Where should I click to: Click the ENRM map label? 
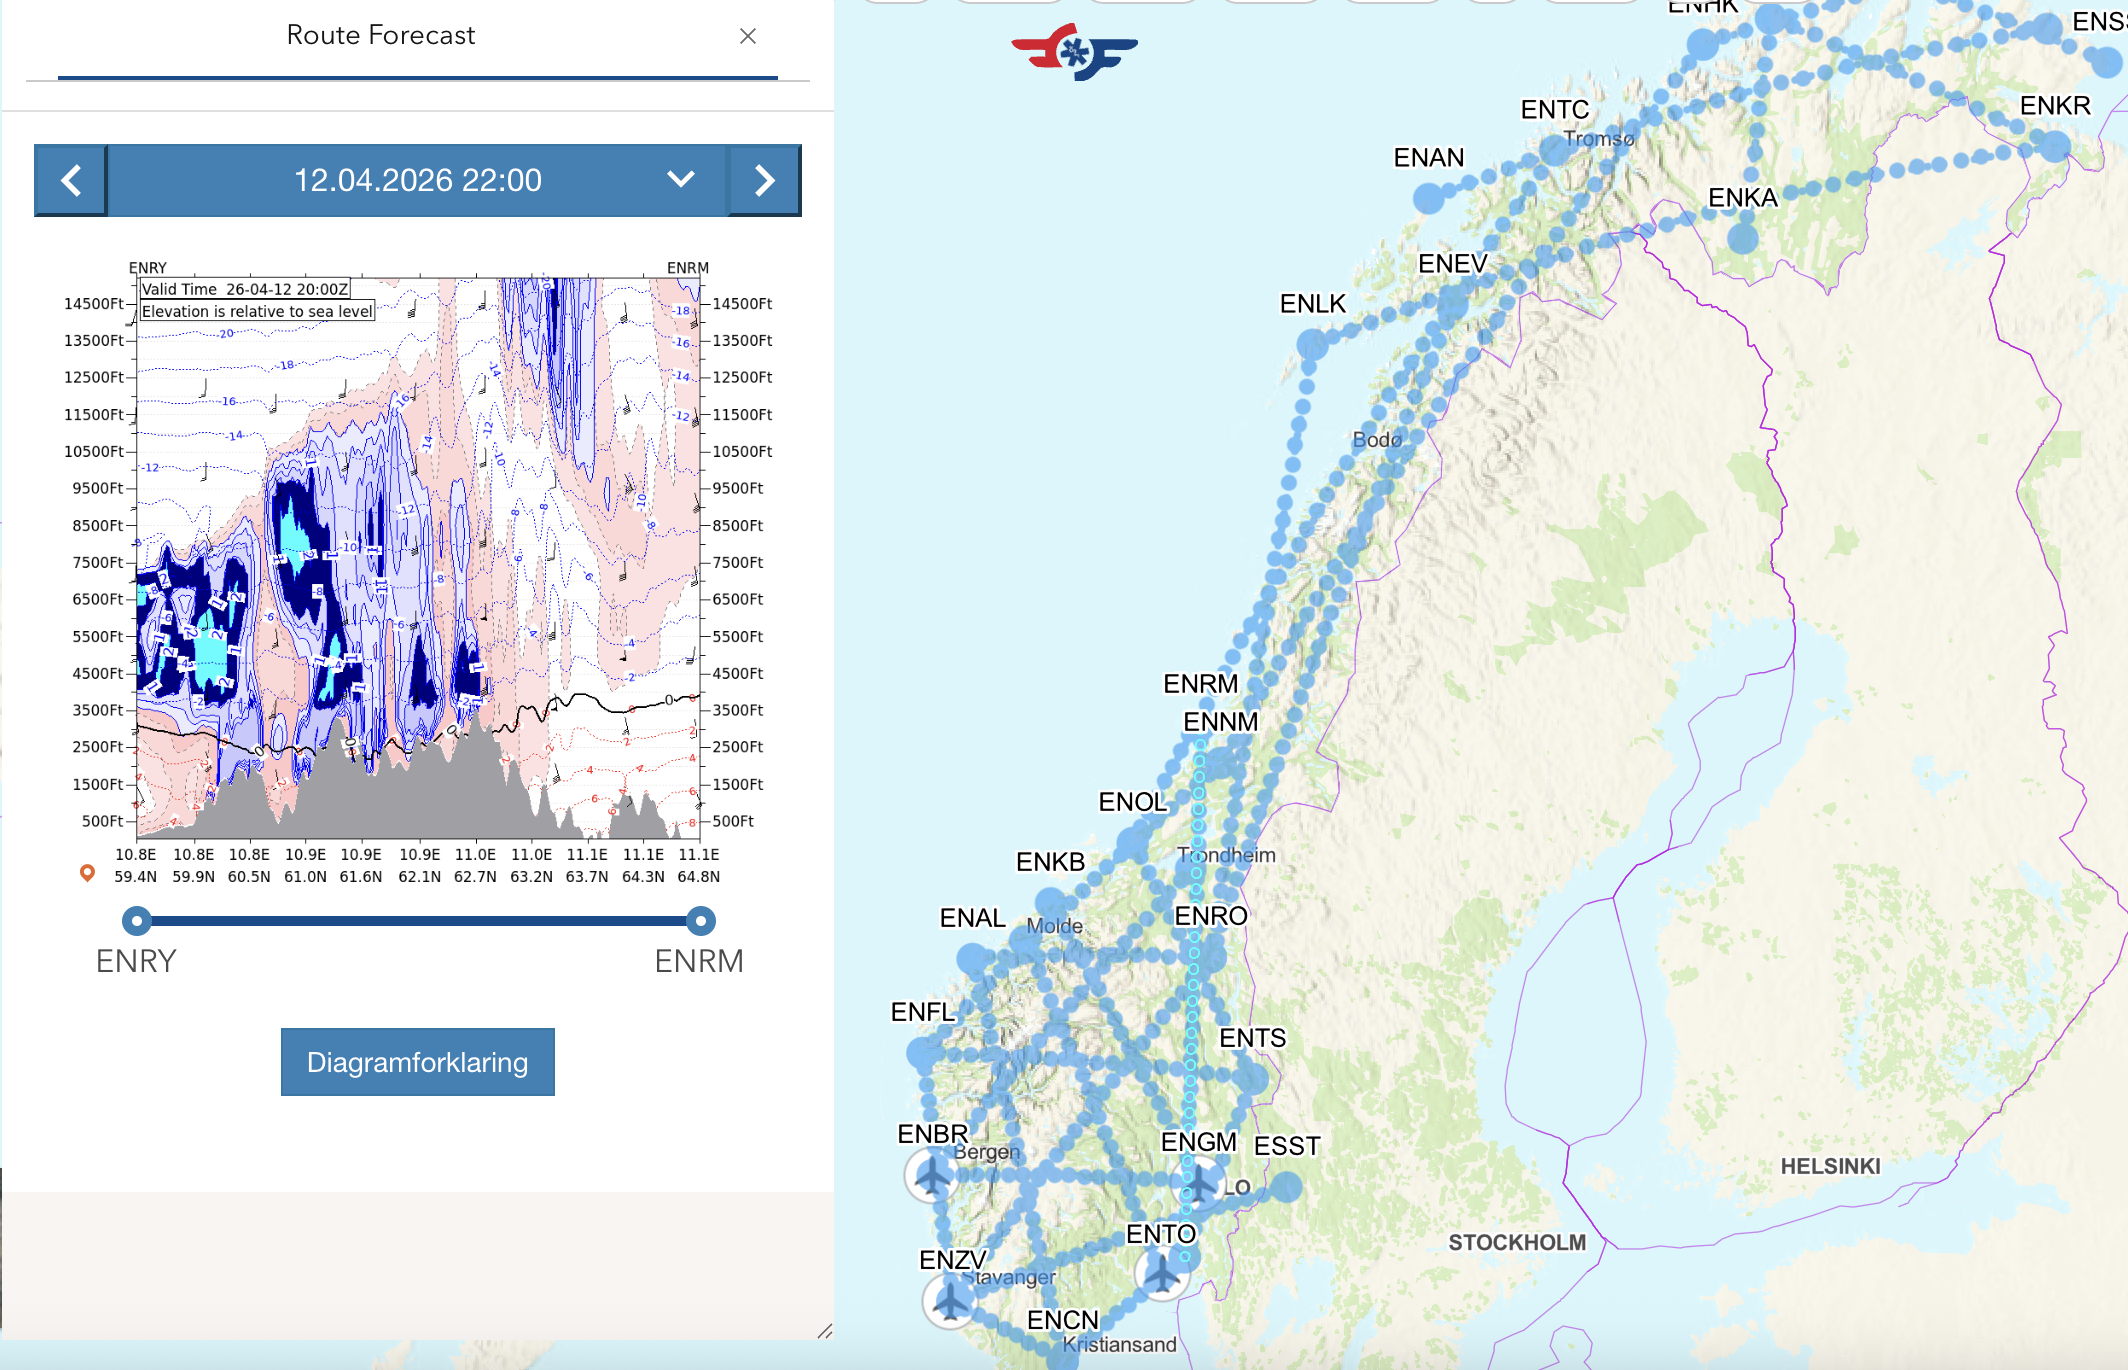[1200, 684]
